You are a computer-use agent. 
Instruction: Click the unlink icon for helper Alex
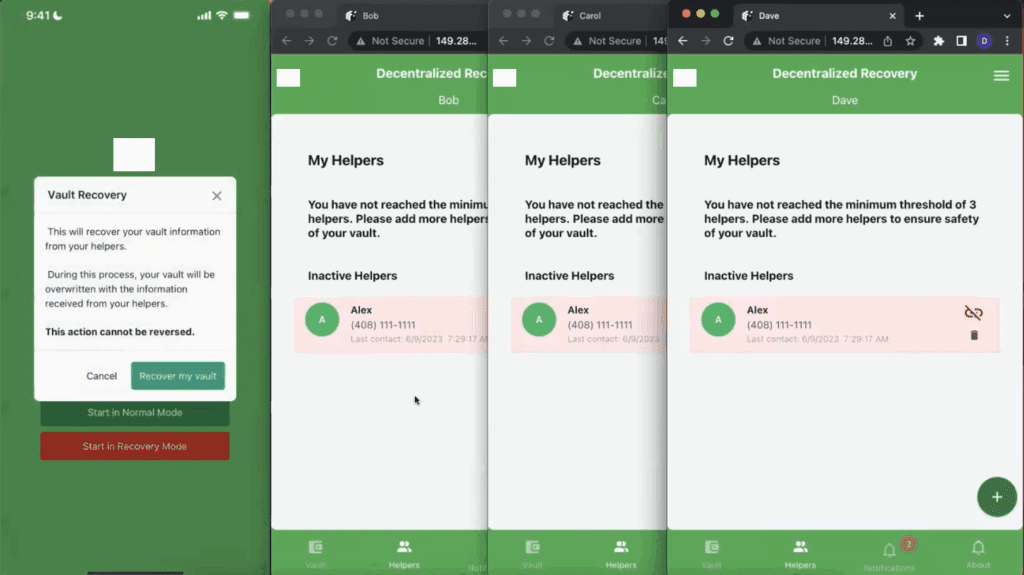pos(973,313)
